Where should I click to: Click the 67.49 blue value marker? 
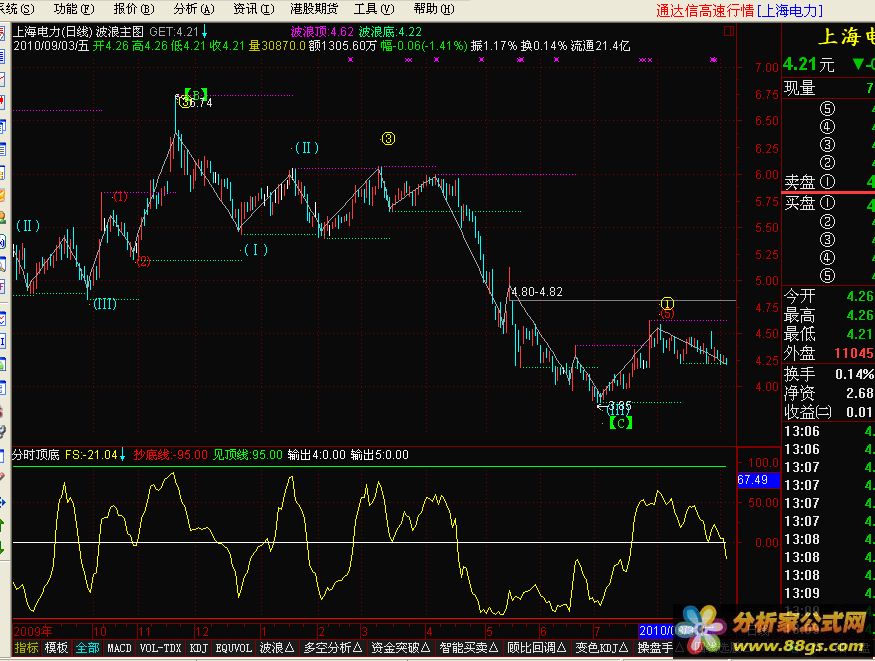(x=758, y=480)
